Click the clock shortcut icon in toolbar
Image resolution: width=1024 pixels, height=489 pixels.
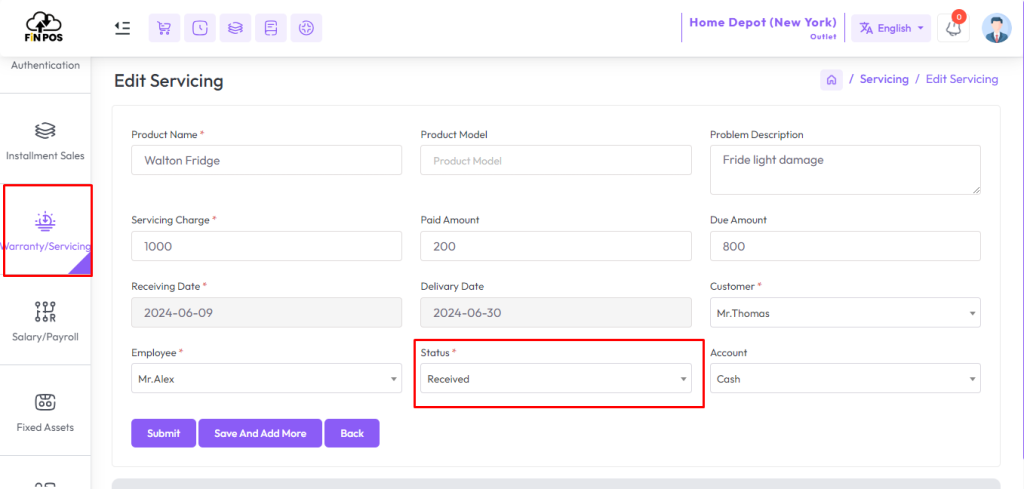(200, 28)
